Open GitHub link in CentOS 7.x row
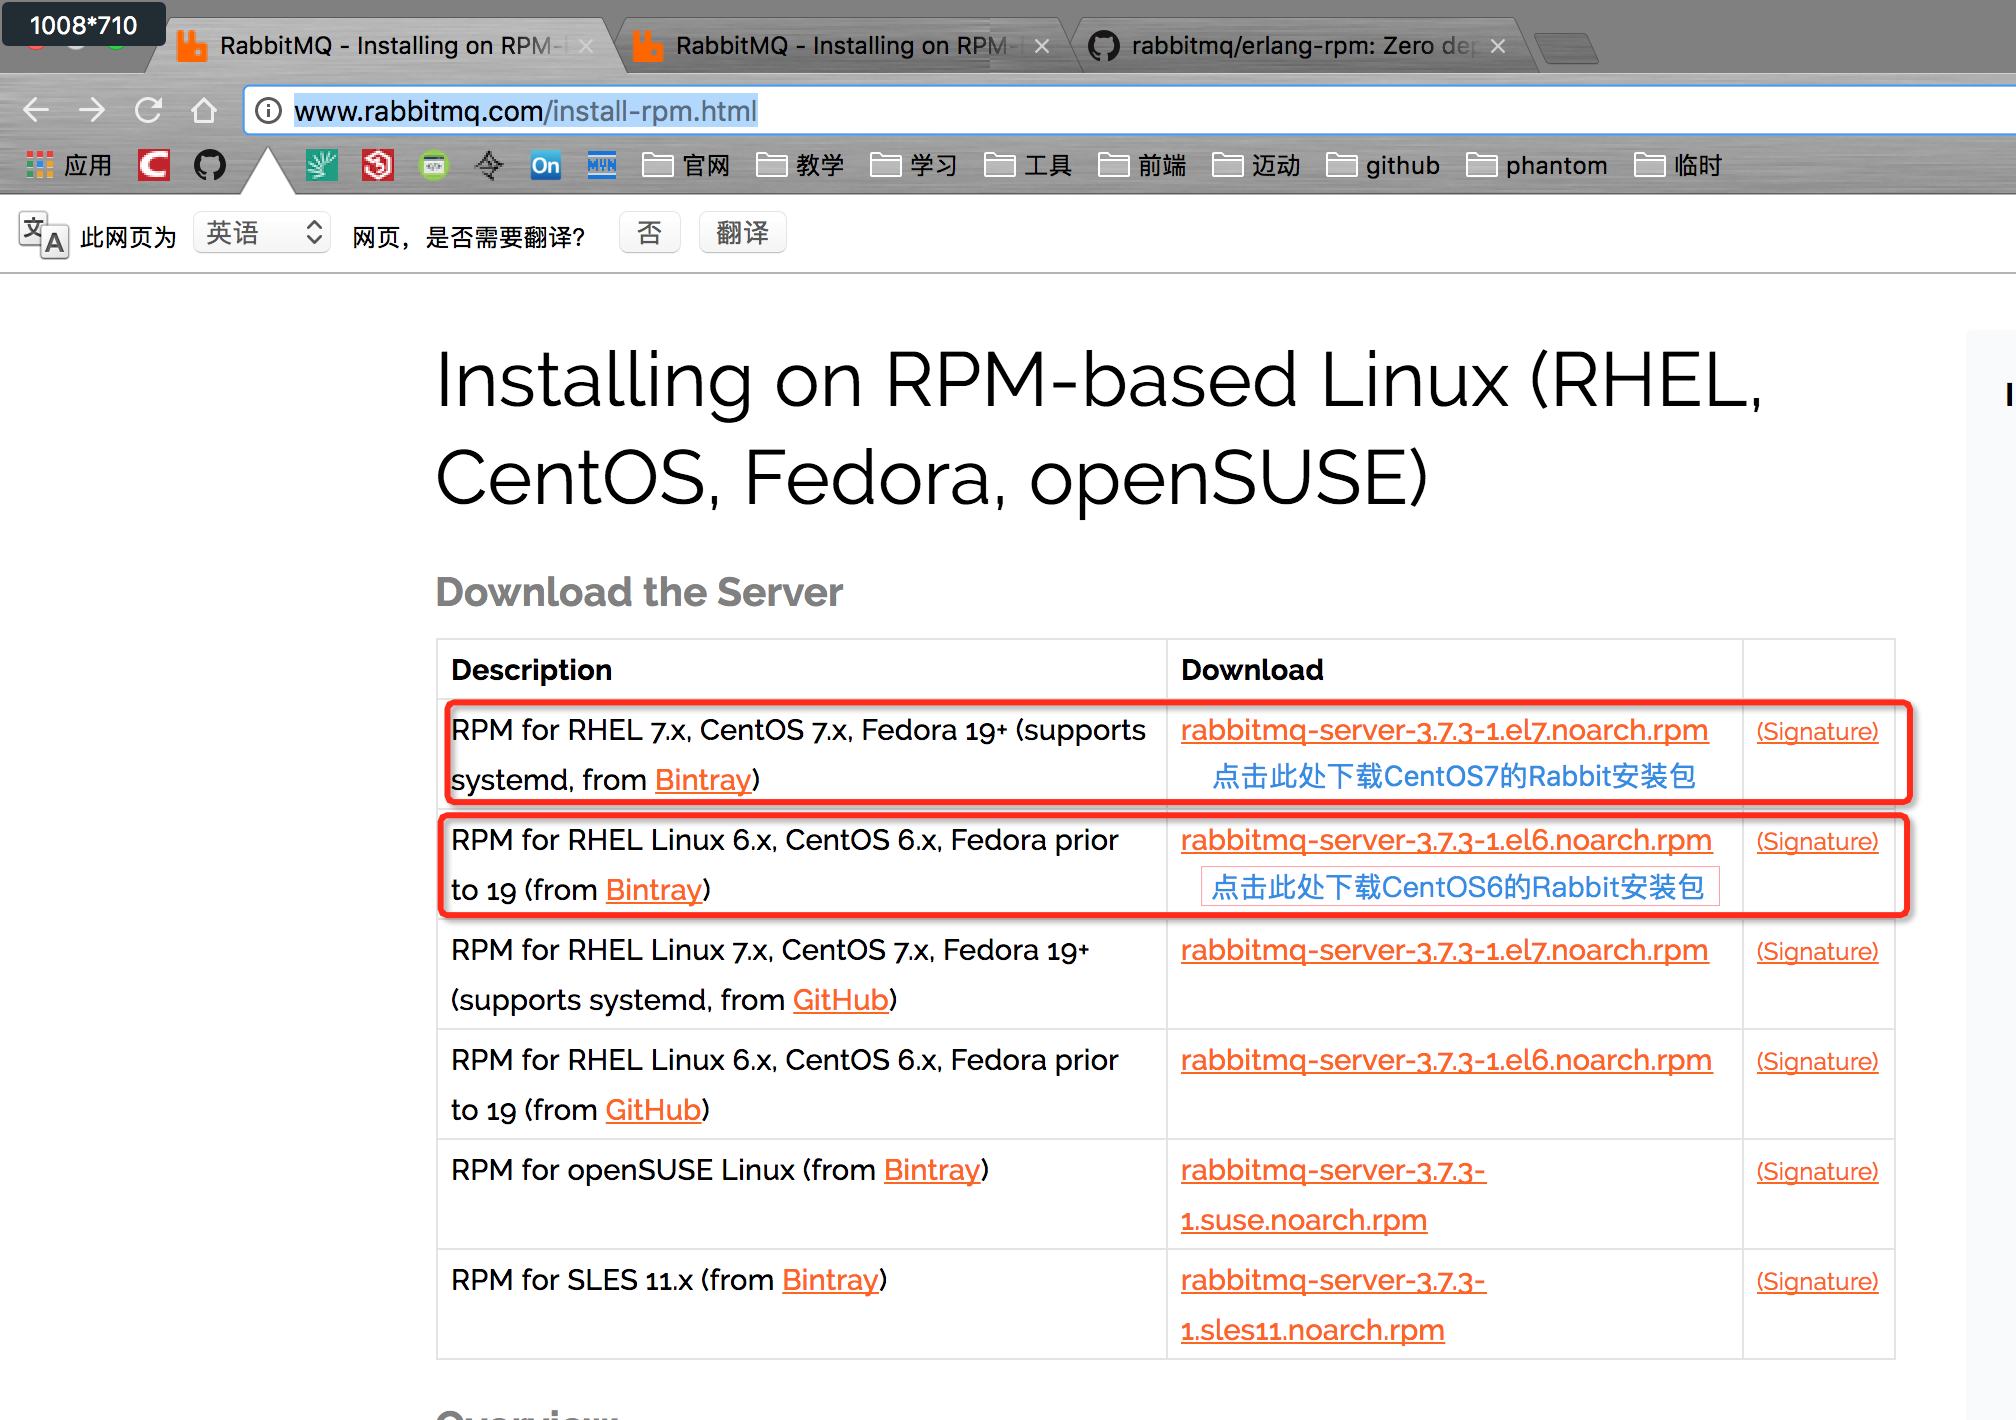2016x1420 pixels. coord(841,1000)
